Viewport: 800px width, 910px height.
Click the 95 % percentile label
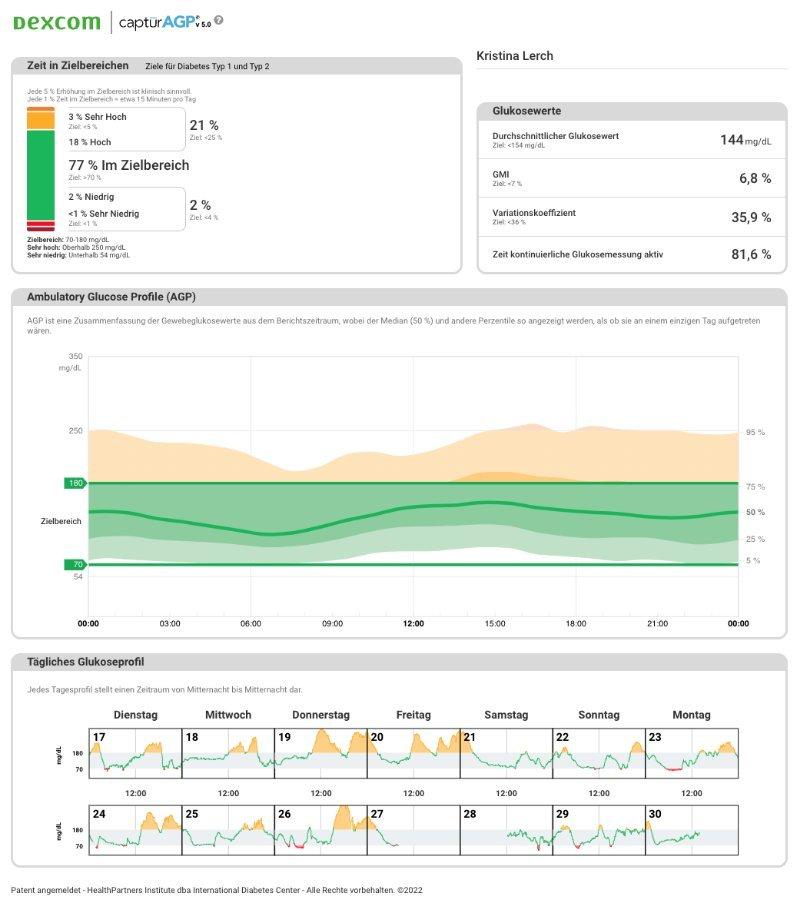[x=755, y=433]
